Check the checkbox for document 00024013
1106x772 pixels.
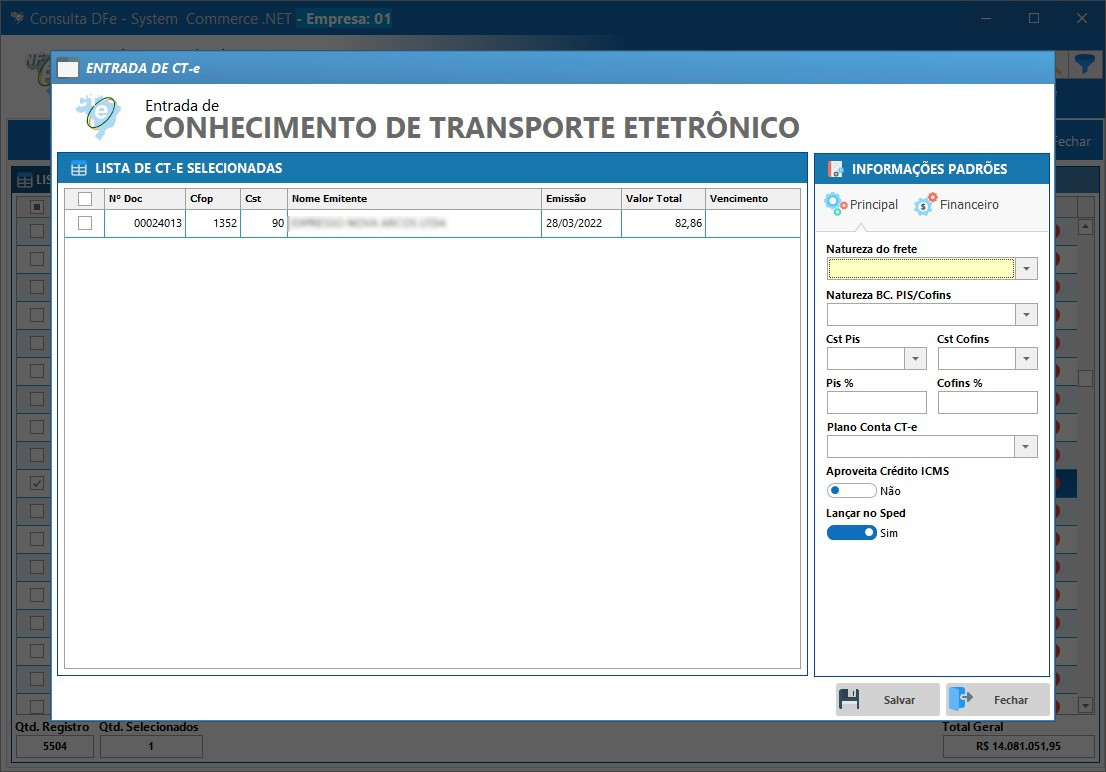(86, 223)
